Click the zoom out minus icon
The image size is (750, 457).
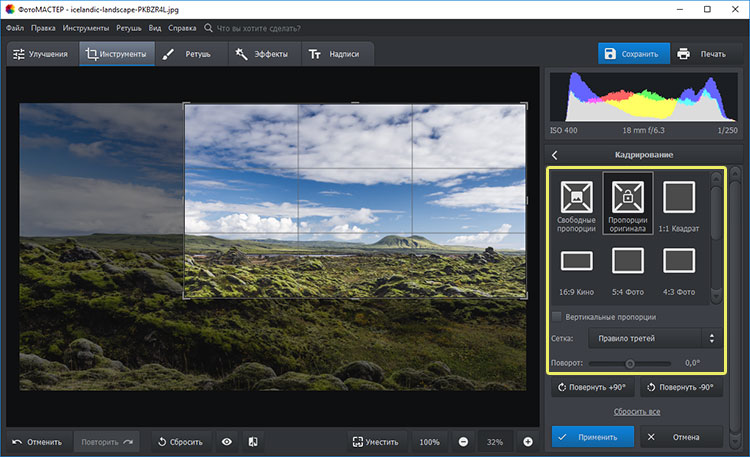[x=464, y=442]
